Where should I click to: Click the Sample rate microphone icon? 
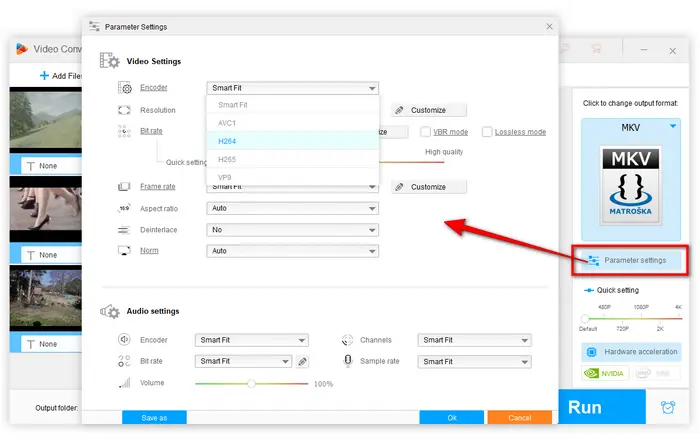coord(348,361)
